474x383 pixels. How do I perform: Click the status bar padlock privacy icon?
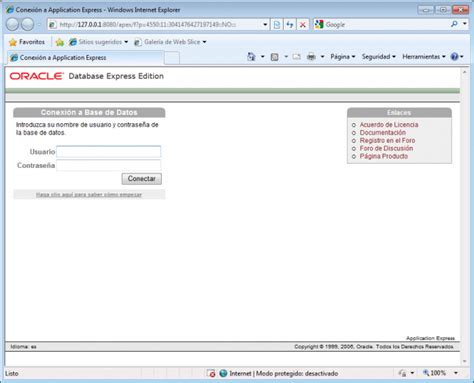pyautogui.click(x=402, y=373)
